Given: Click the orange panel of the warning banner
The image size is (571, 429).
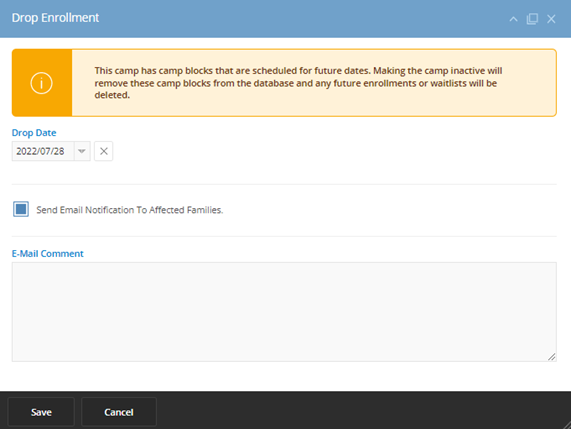Looking at the screenshot, I should (x=42, y=83).
